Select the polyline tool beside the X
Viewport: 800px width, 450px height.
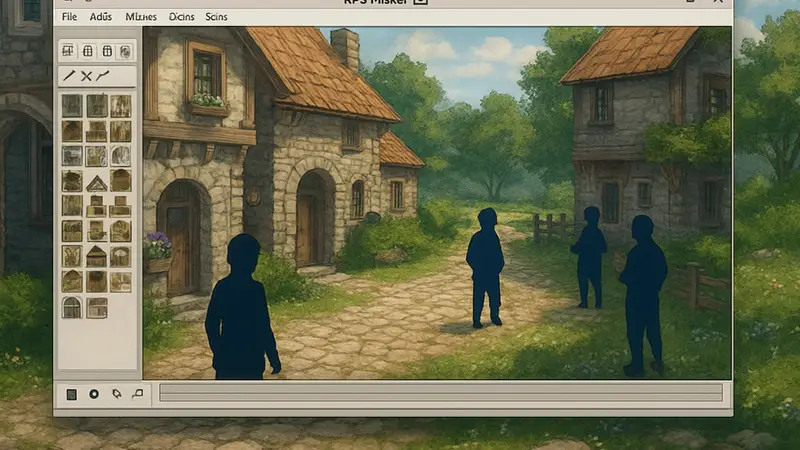coord(103,76)
